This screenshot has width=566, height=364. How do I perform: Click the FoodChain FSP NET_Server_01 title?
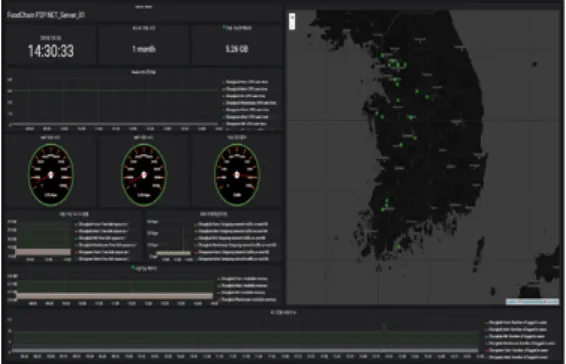click(46, 15)
